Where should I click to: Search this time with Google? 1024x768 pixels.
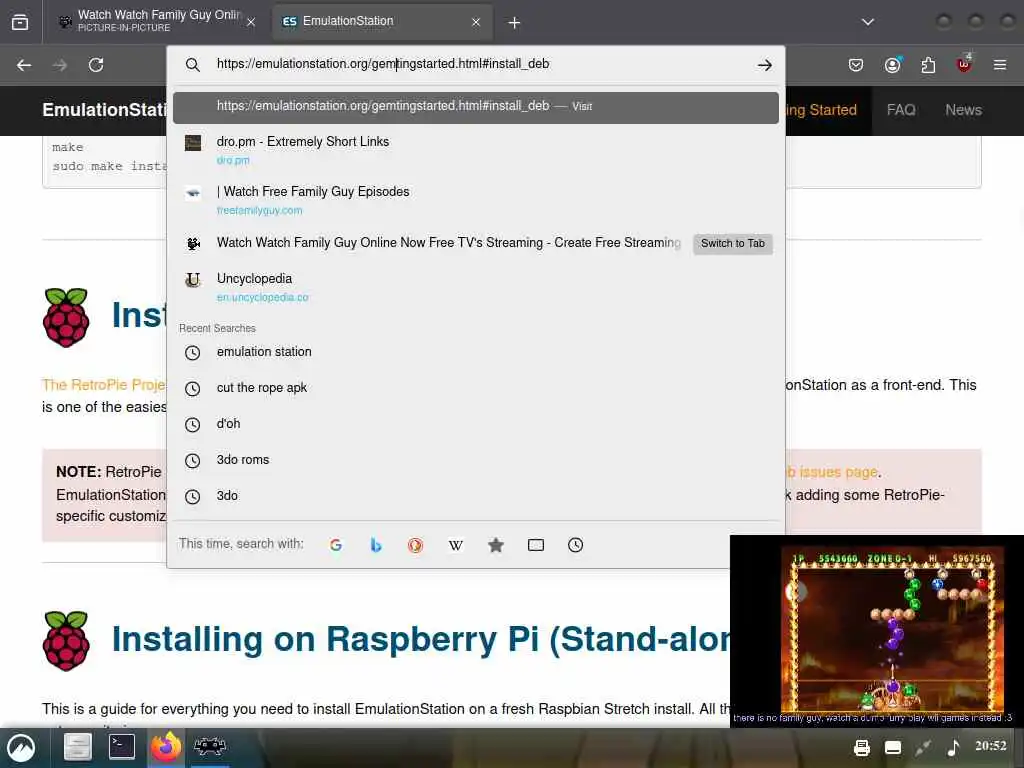pyautogui.click(x=336, y=545)
